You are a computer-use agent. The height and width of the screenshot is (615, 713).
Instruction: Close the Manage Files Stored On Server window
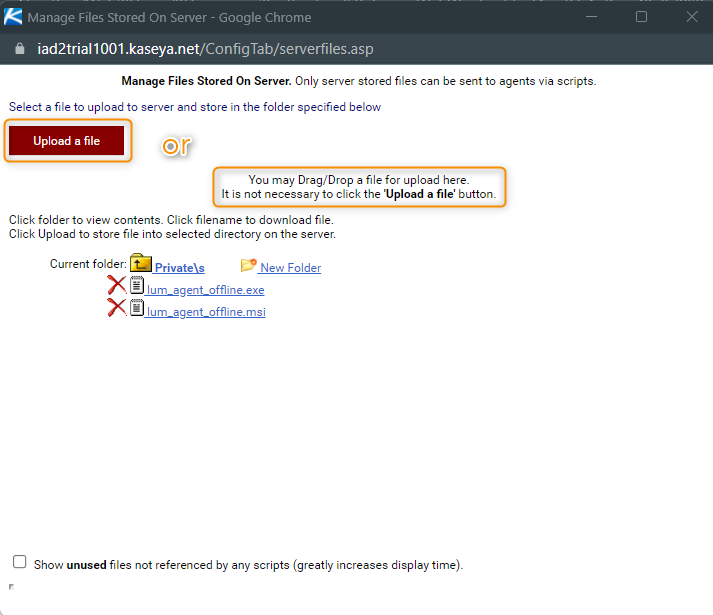pyautogui.click(x=691, y=17)
